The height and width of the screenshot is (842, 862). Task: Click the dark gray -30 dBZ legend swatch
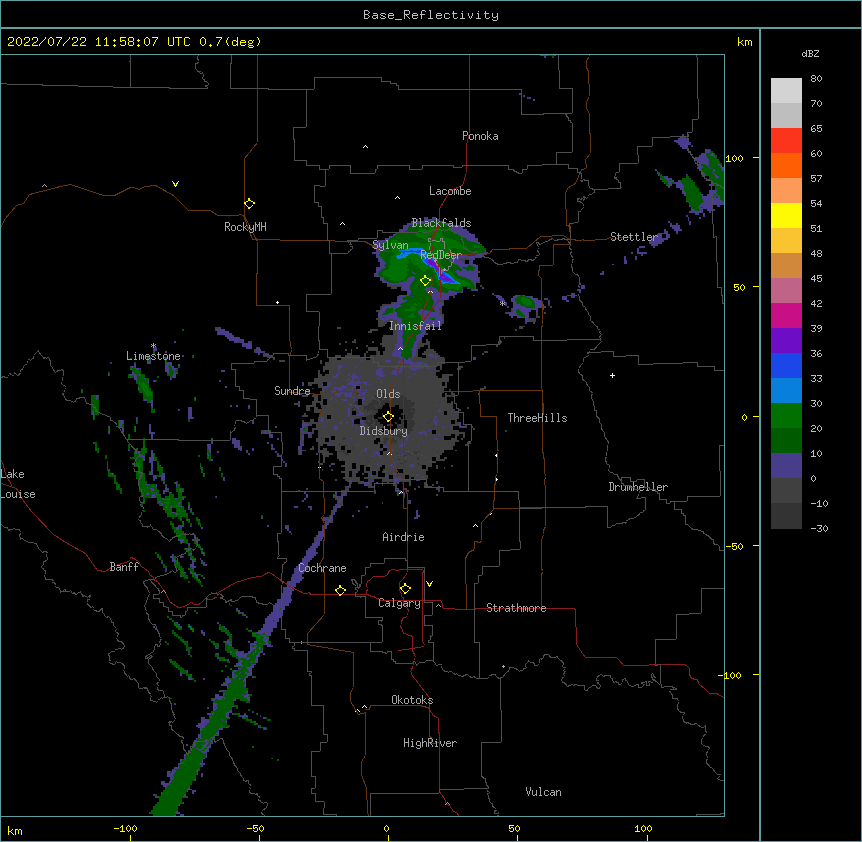pyautogui.click(x=786, y=516)
